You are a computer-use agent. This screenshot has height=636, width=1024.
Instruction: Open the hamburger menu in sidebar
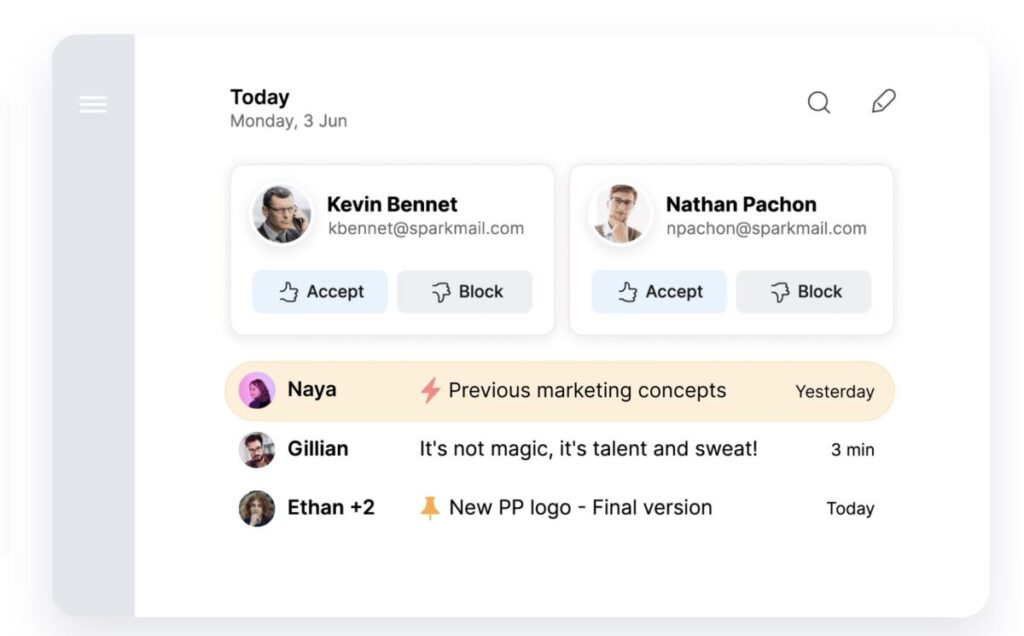(x=93, y=104)
